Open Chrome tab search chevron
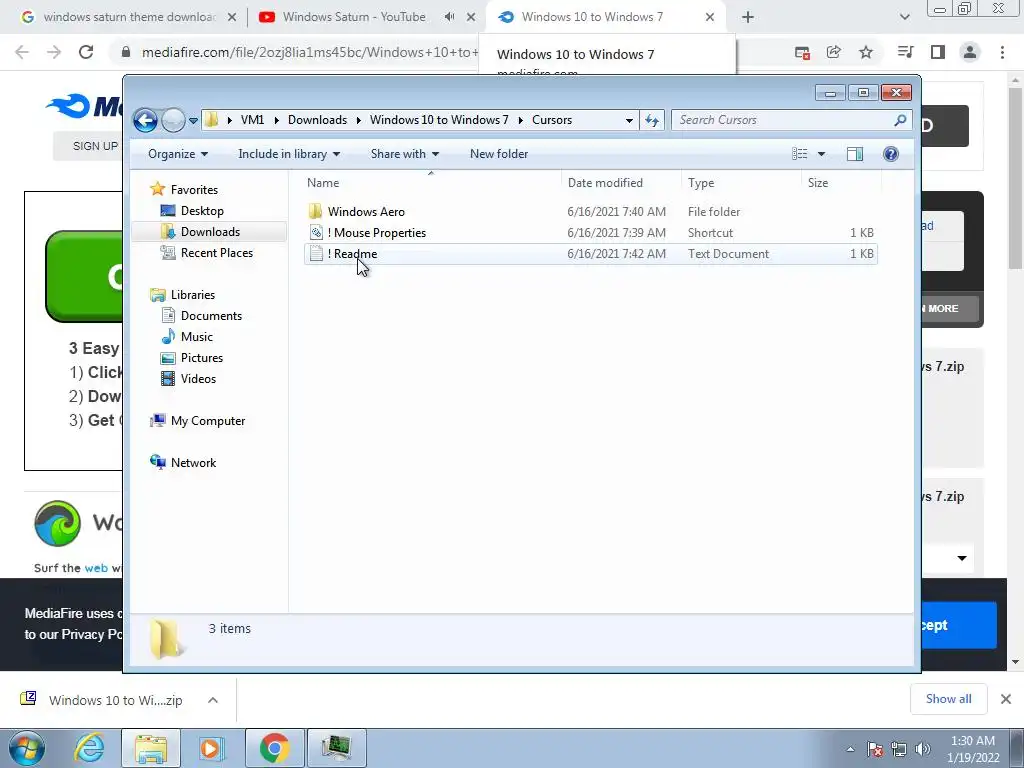The image size is (1024, 768). tap(904, 17)
